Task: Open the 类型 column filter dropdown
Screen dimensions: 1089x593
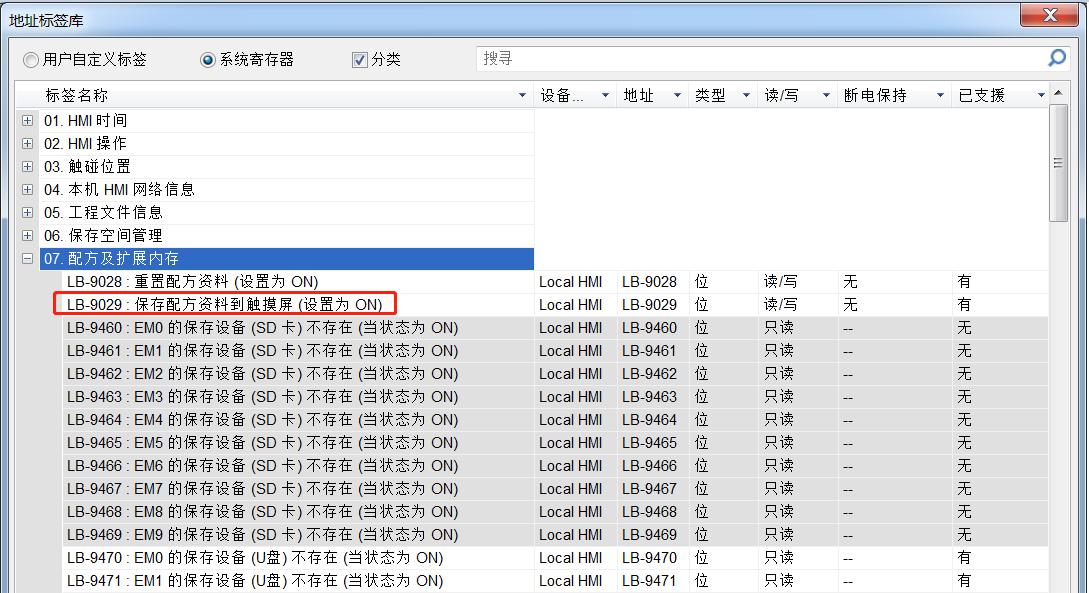Action: (746, 95)
